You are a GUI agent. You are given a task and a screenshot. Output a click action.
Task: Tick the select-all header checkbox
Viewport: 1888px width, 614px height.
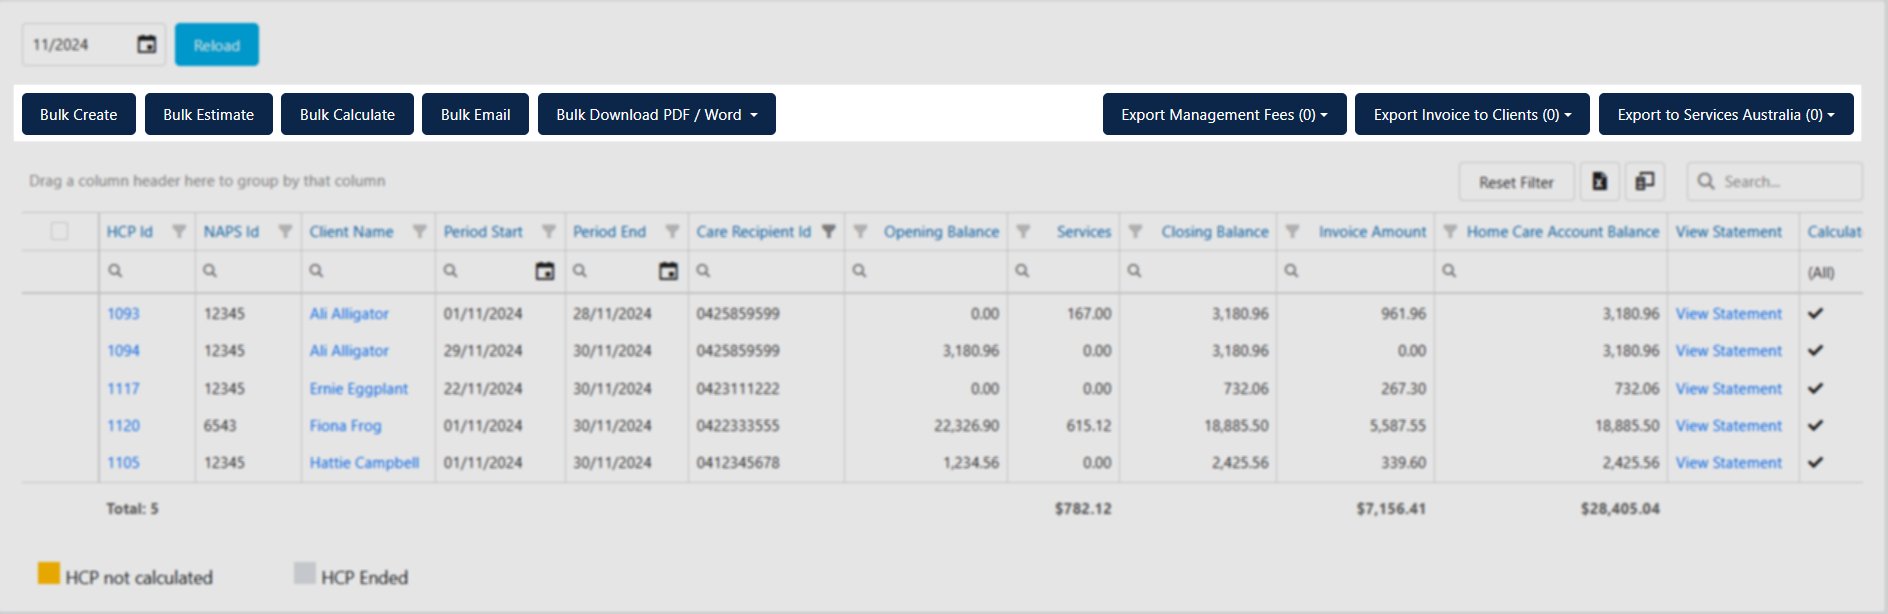click(x=60, y=231)
